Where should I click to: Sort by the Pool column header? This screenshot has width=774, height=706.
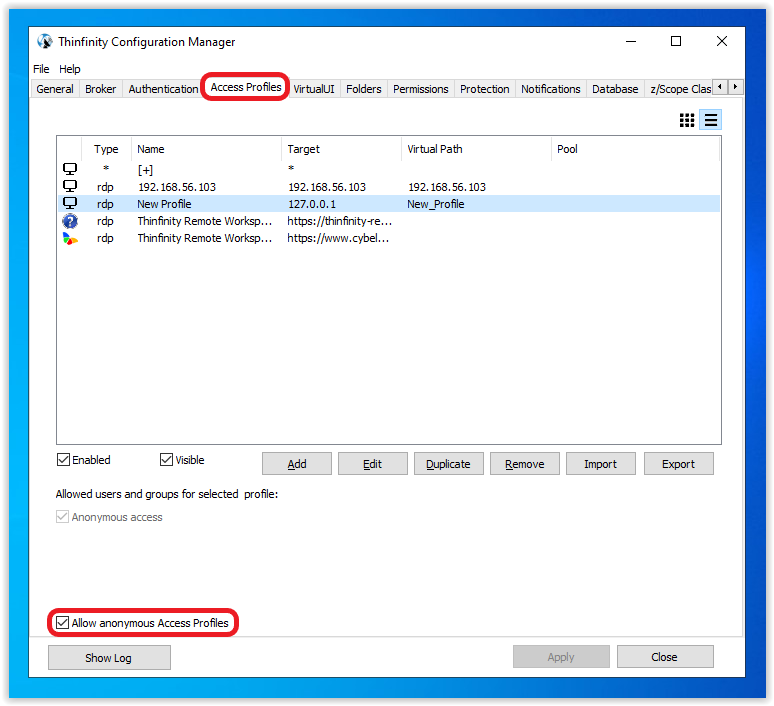click(635, 149)
